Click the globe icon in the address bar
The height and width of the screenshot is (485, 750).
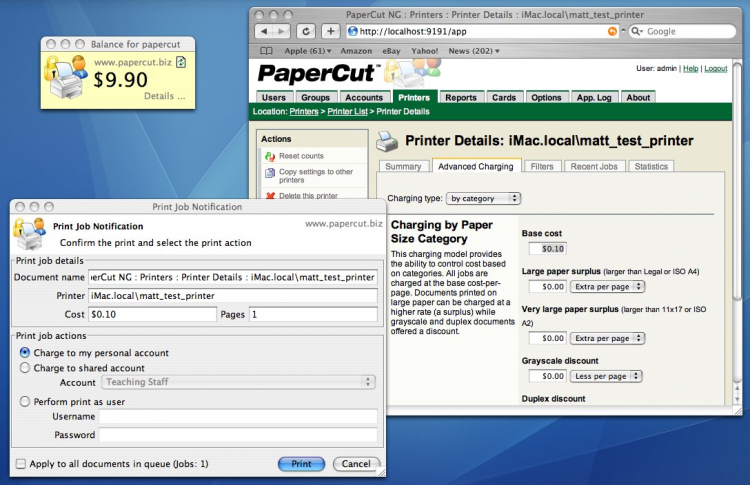tap(353, 32)
